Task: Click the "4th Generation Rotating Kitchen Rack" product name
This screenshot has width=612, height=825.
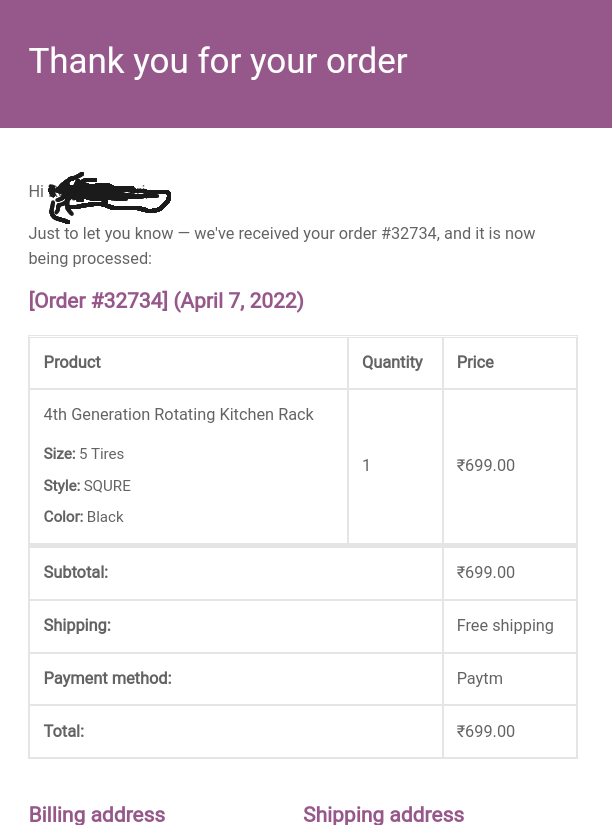Action: pos(179,414)
